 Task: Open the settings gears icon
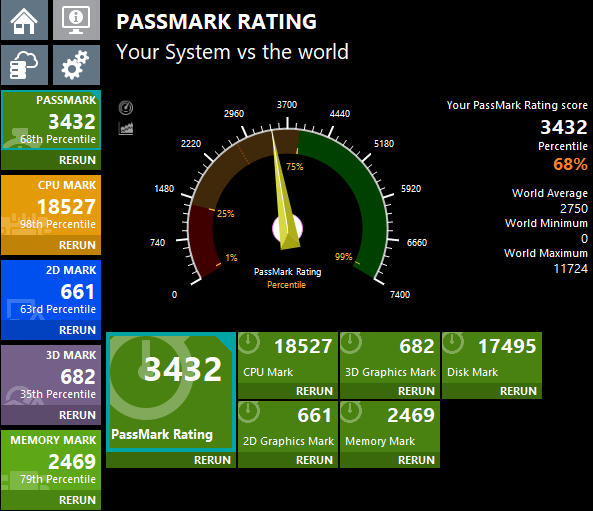tap(76, 65)
